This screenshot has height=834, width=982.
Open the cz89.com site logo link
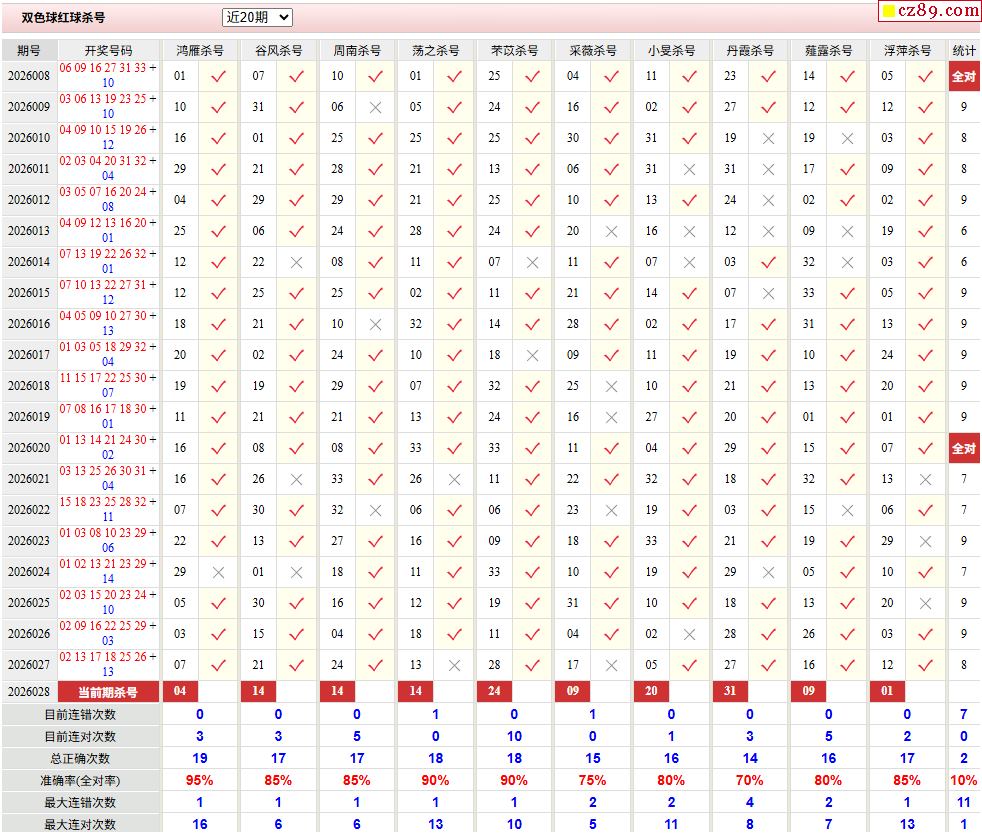coord(940,11)
